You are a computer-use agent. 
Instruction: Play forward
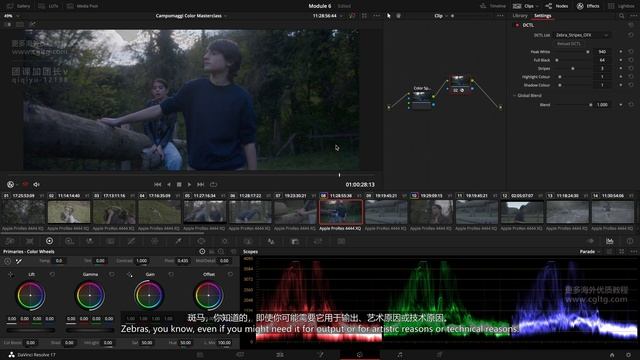(x=189, y=184)
